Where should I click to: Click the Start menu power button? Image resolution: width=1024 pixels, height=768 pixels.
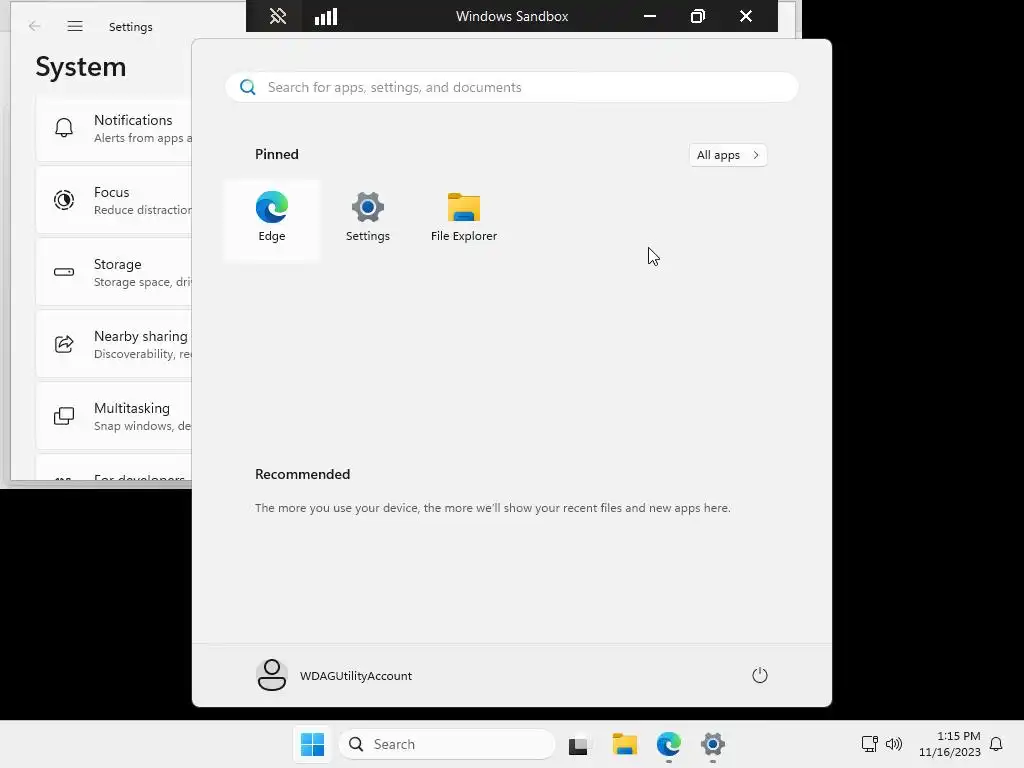click(760, 675)
